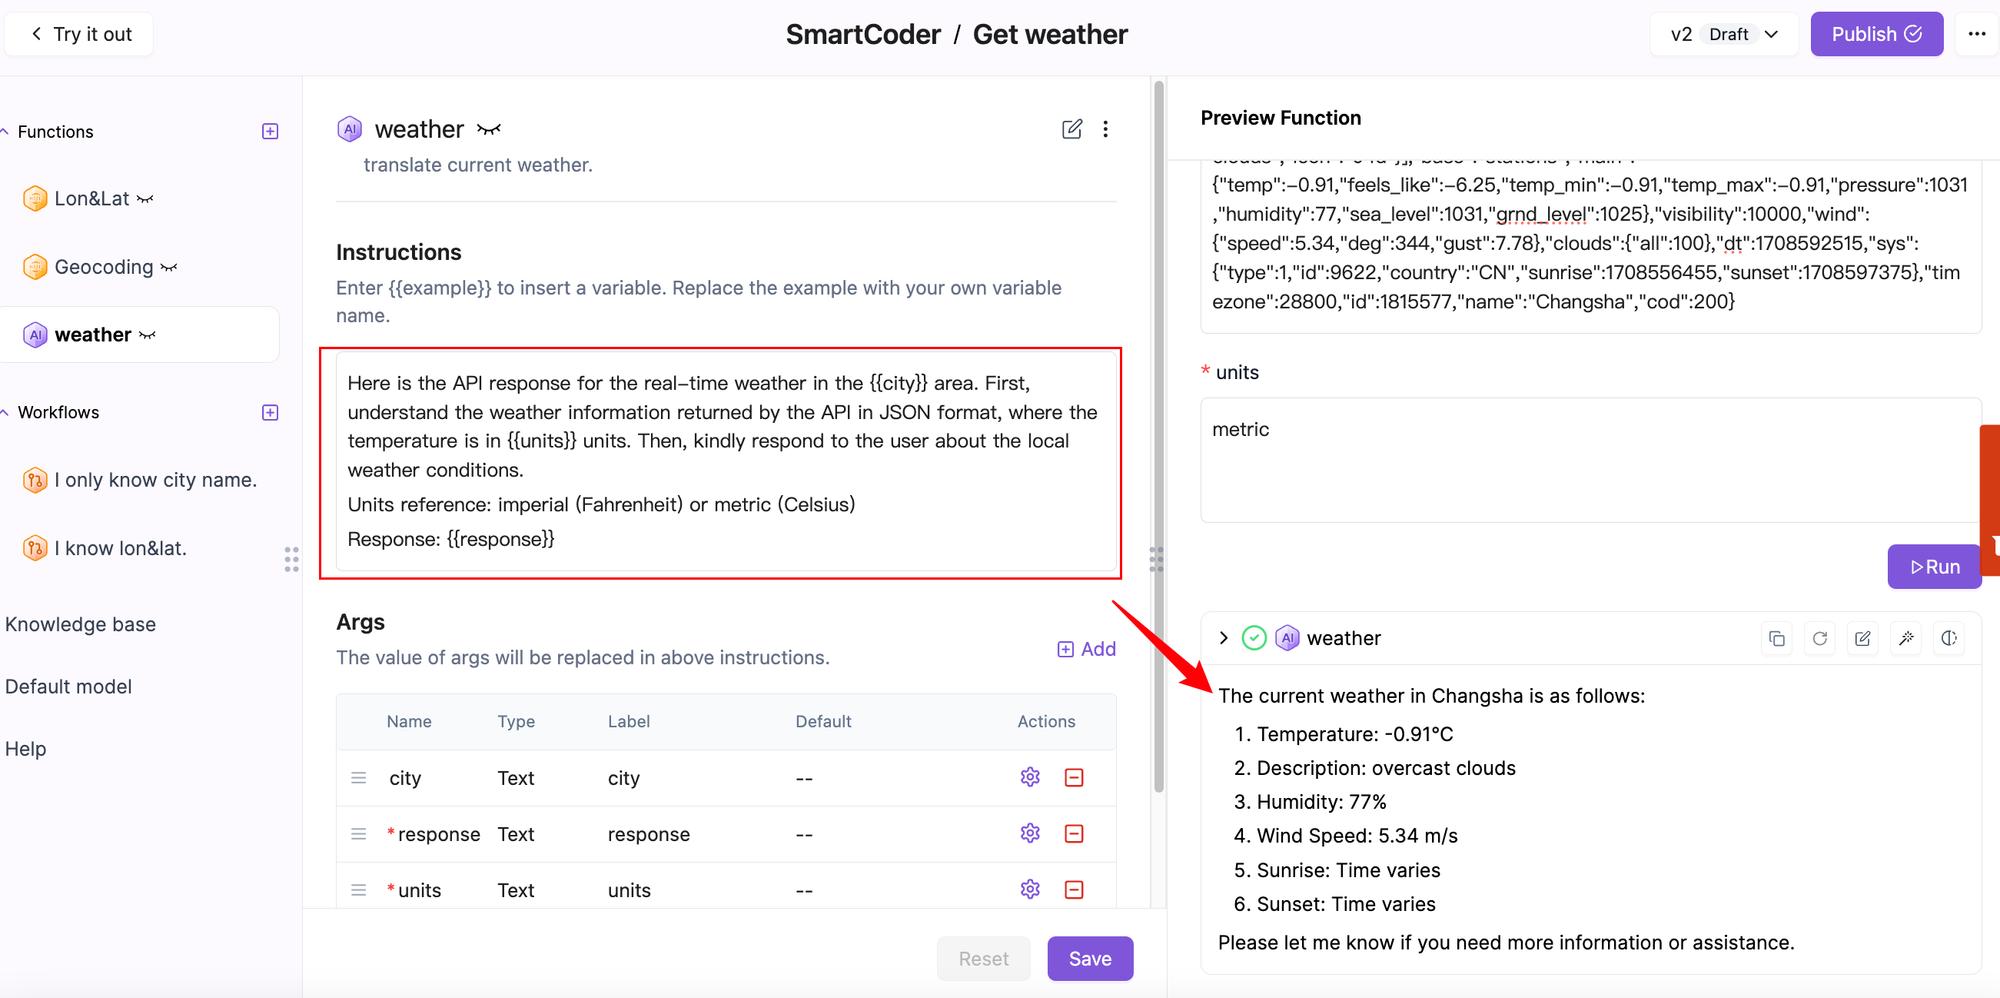This screenshot has height=998, width=2000.
Task: Click the sidebar resize grip handle
Action: tap(291, 559)
